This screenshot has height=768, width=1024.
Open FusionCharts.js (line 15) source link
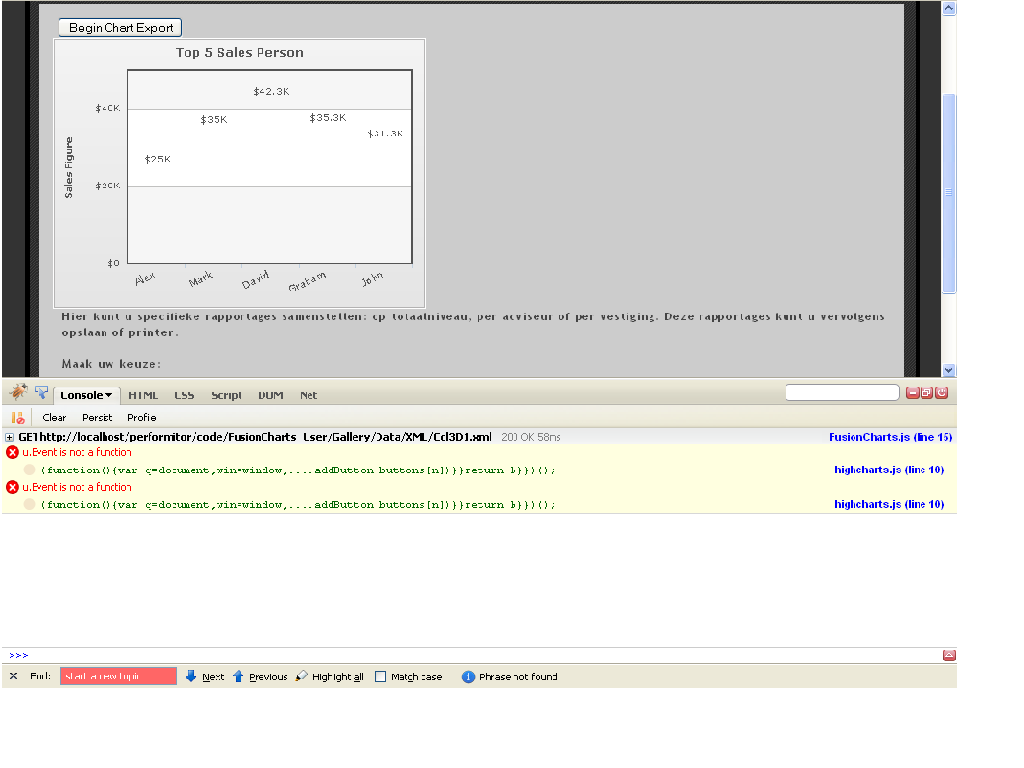890,437
